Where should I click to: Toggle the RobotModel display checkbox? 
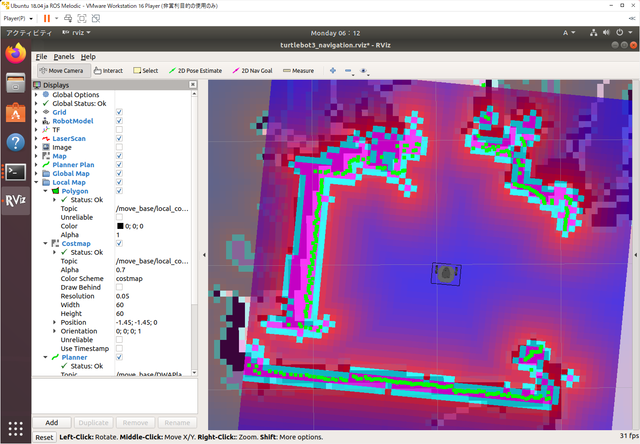pos(119,121)
